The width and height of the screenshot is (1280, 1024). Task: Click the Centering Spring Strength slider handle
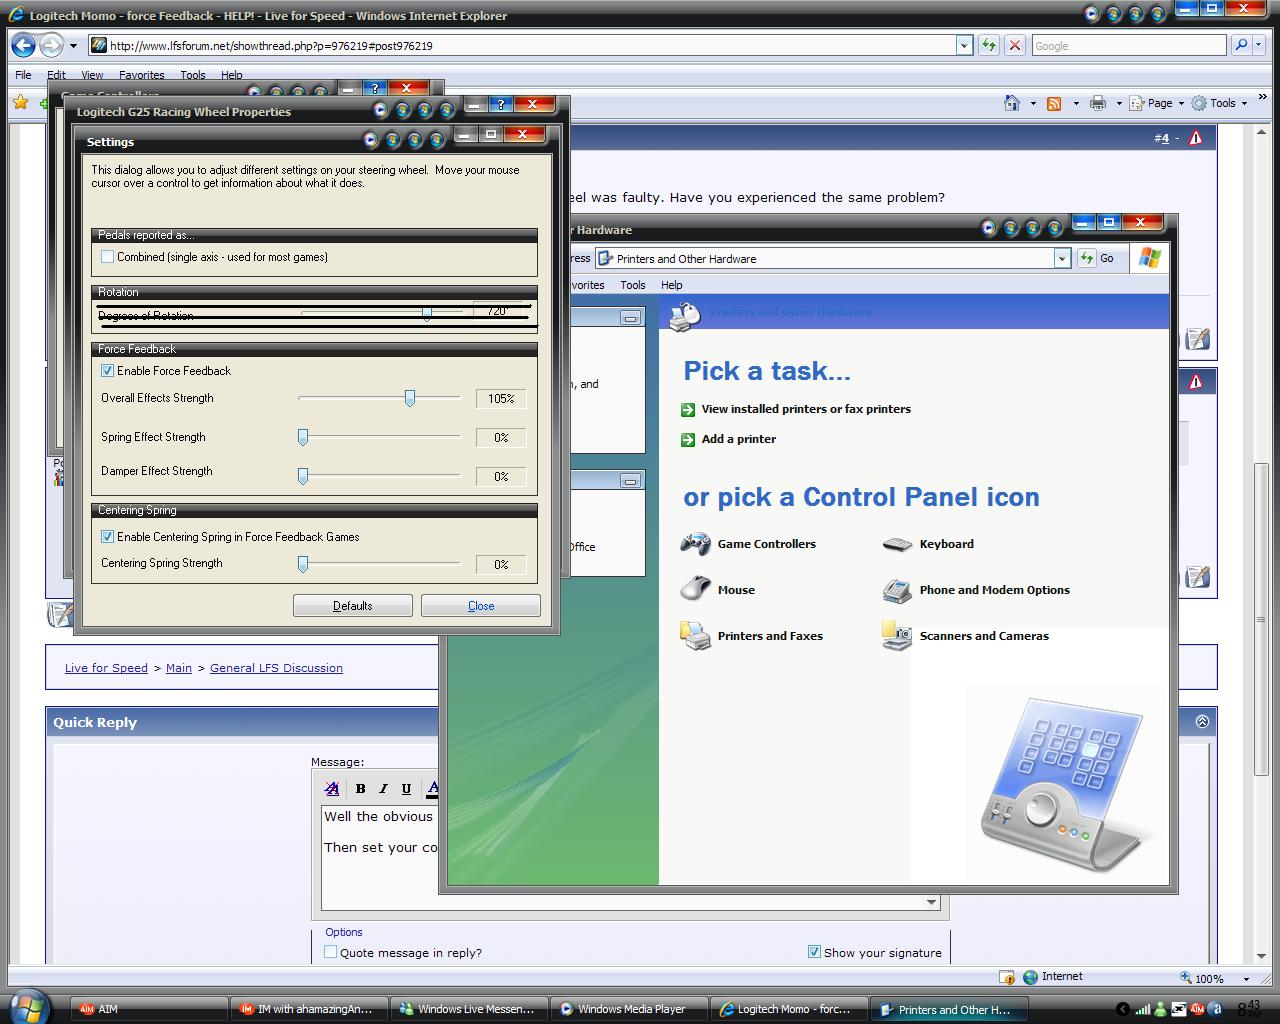point(303,564)
